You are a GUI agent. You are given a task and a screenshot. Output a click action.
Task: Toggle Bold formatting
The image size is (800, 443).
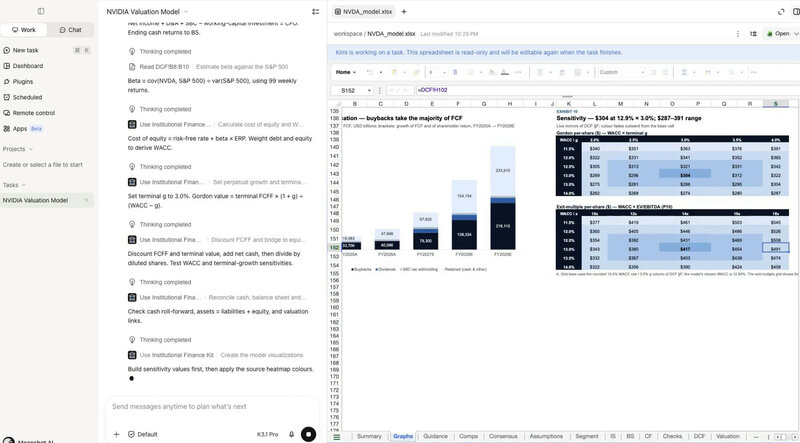(x=455, y=72)
